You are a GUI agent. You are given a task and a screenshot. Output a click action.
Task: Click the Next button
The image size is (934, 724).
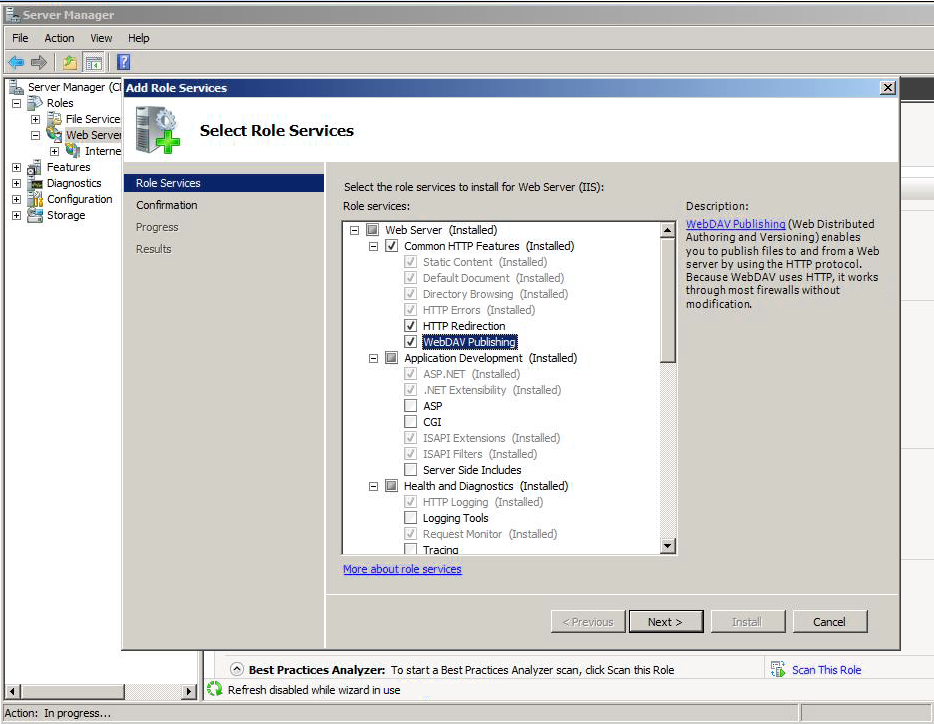(664, 622)
